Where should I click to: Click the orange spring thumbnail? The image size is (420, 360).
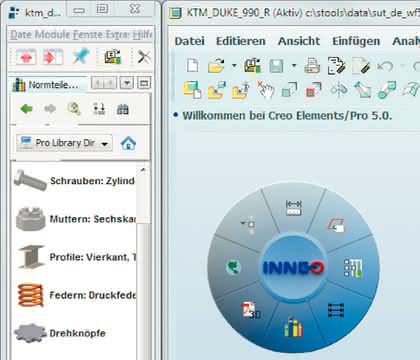point(31,295)
